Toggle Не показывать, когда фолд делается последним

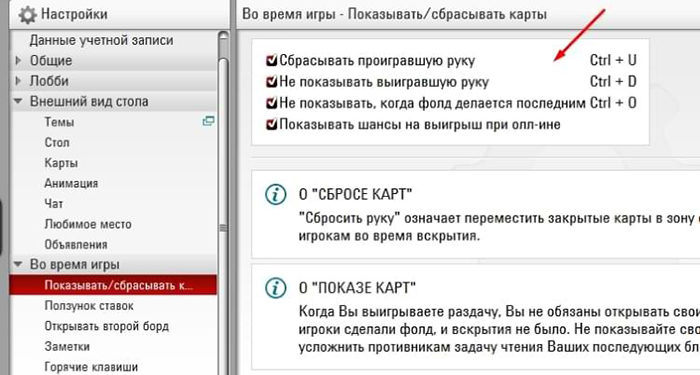point(271,103)
